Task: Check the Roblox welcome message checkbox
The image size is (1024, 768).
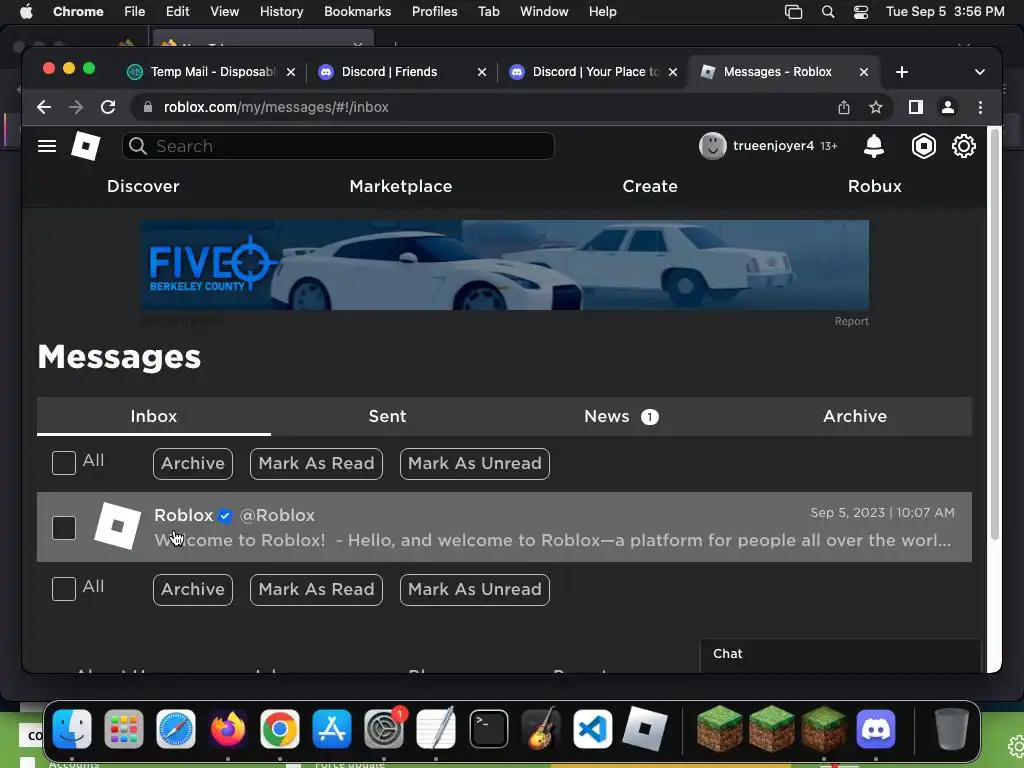Action: (x=64, y=528)
